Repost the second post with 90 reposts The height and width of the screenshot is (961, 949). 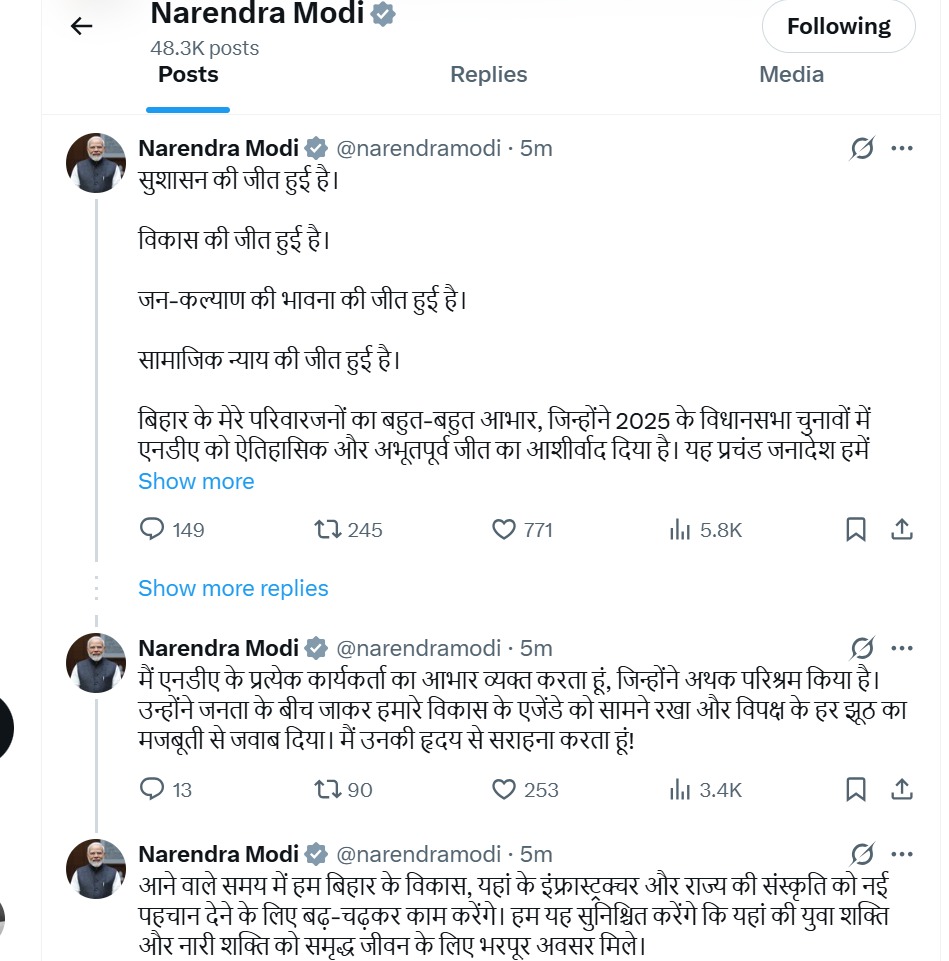click(x=328, y=790)
